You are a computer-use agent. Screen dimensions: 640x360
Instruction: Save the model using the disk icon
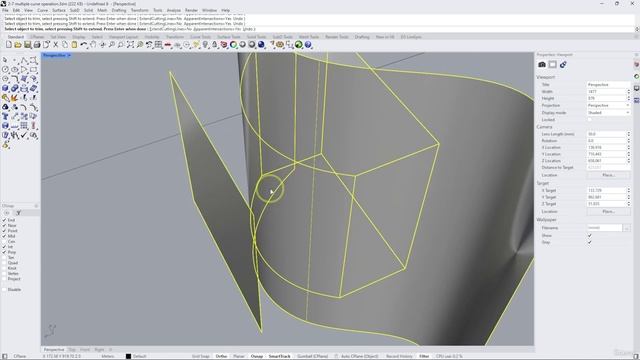tap(27, 44)
